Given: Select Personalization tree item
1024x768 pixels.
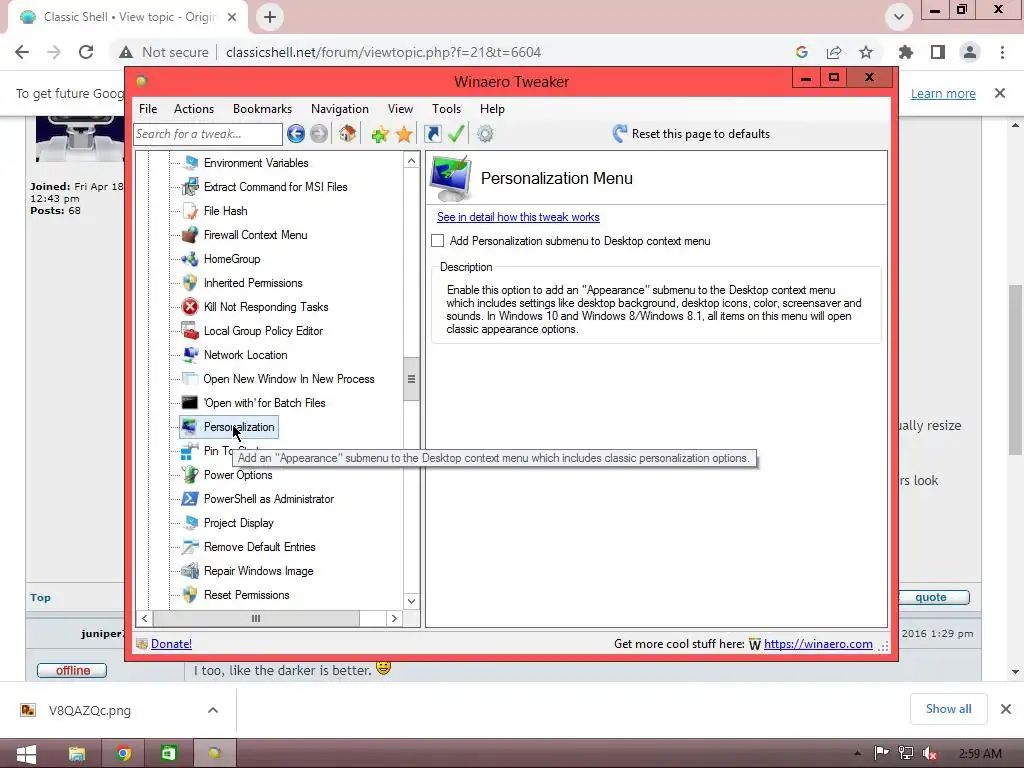Looking at the screenshot, I should tap(229, 427).
